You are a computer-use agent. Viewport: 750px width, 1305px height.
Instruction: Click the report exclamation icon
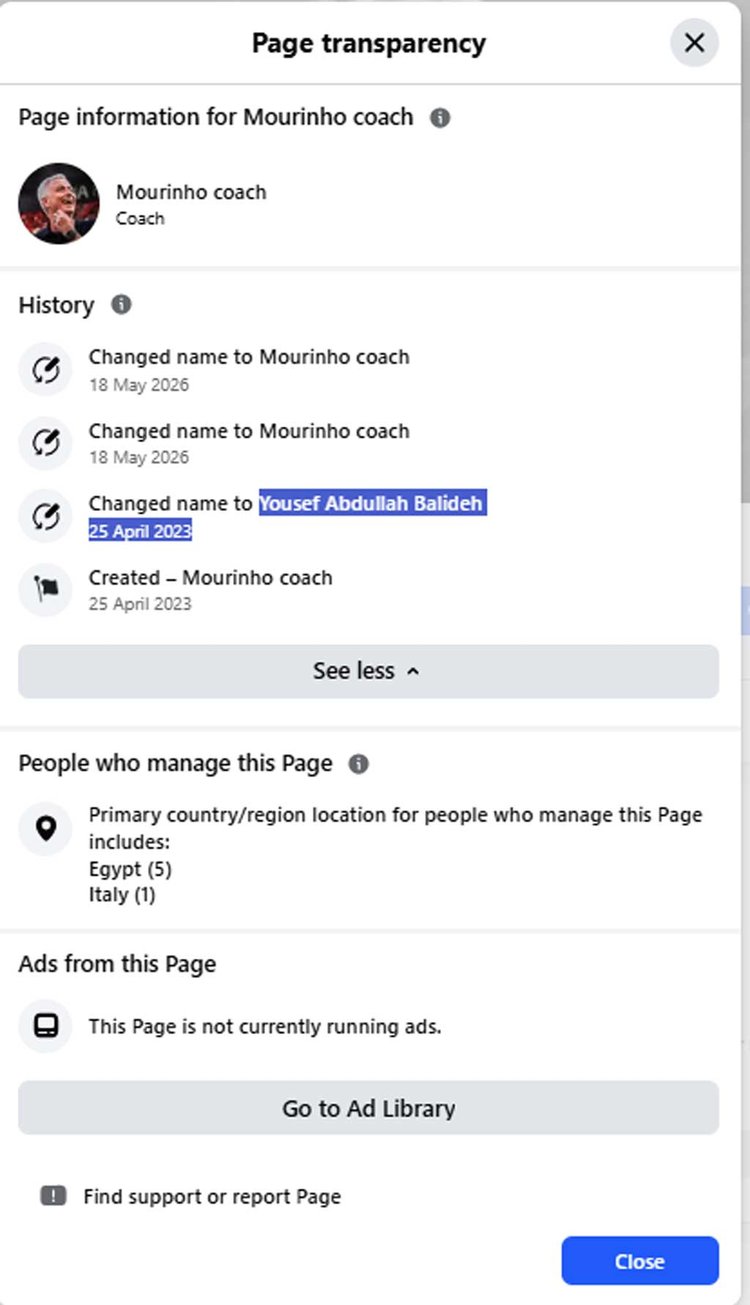[x=53, y=1196]
